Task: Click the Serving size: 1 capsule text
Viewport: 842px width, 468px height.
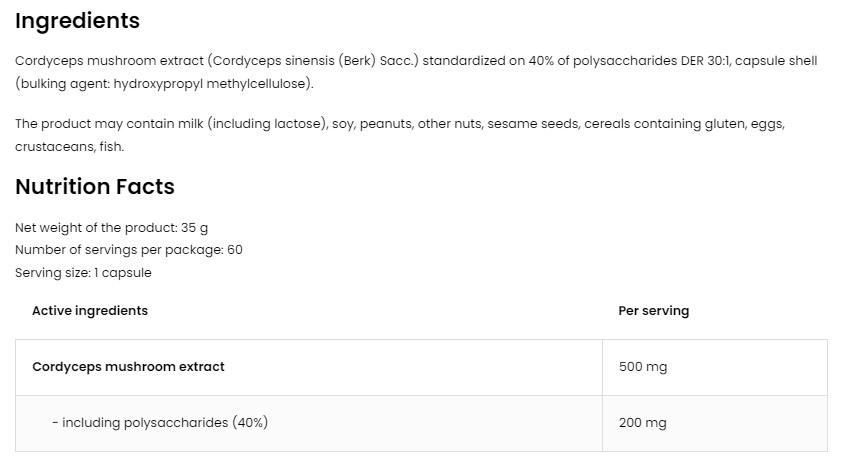Action: coord(83,273)
